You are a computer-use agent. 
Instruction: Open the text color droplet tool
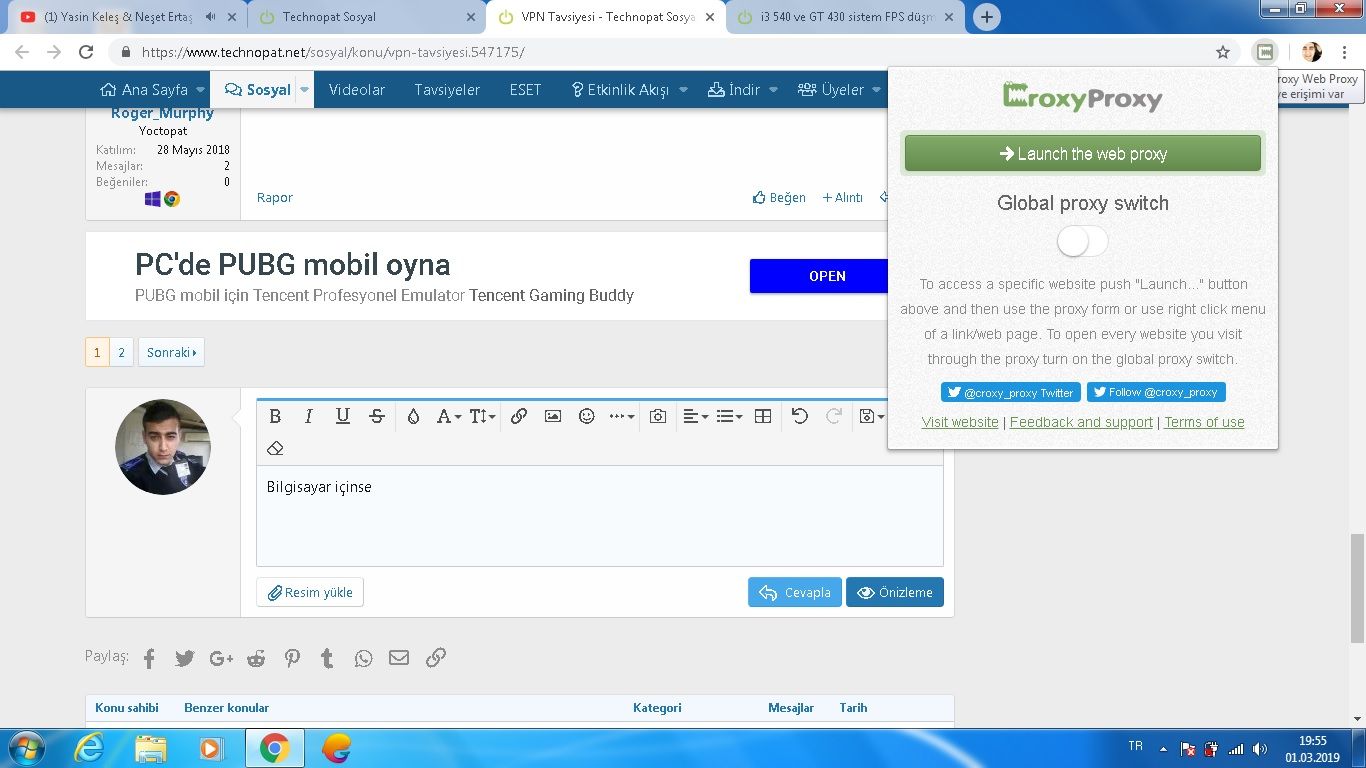click(x=413, y=417)
